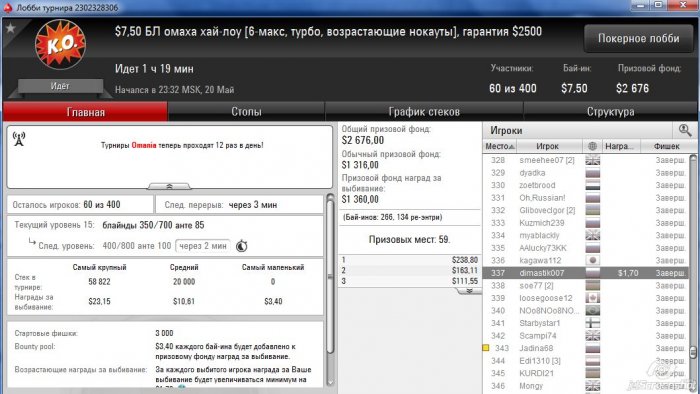The height and width of the screenshot is (394, 700).
Task: Click largest stack value 58 822
Action: pyautogui.click(x=99, y=282)
